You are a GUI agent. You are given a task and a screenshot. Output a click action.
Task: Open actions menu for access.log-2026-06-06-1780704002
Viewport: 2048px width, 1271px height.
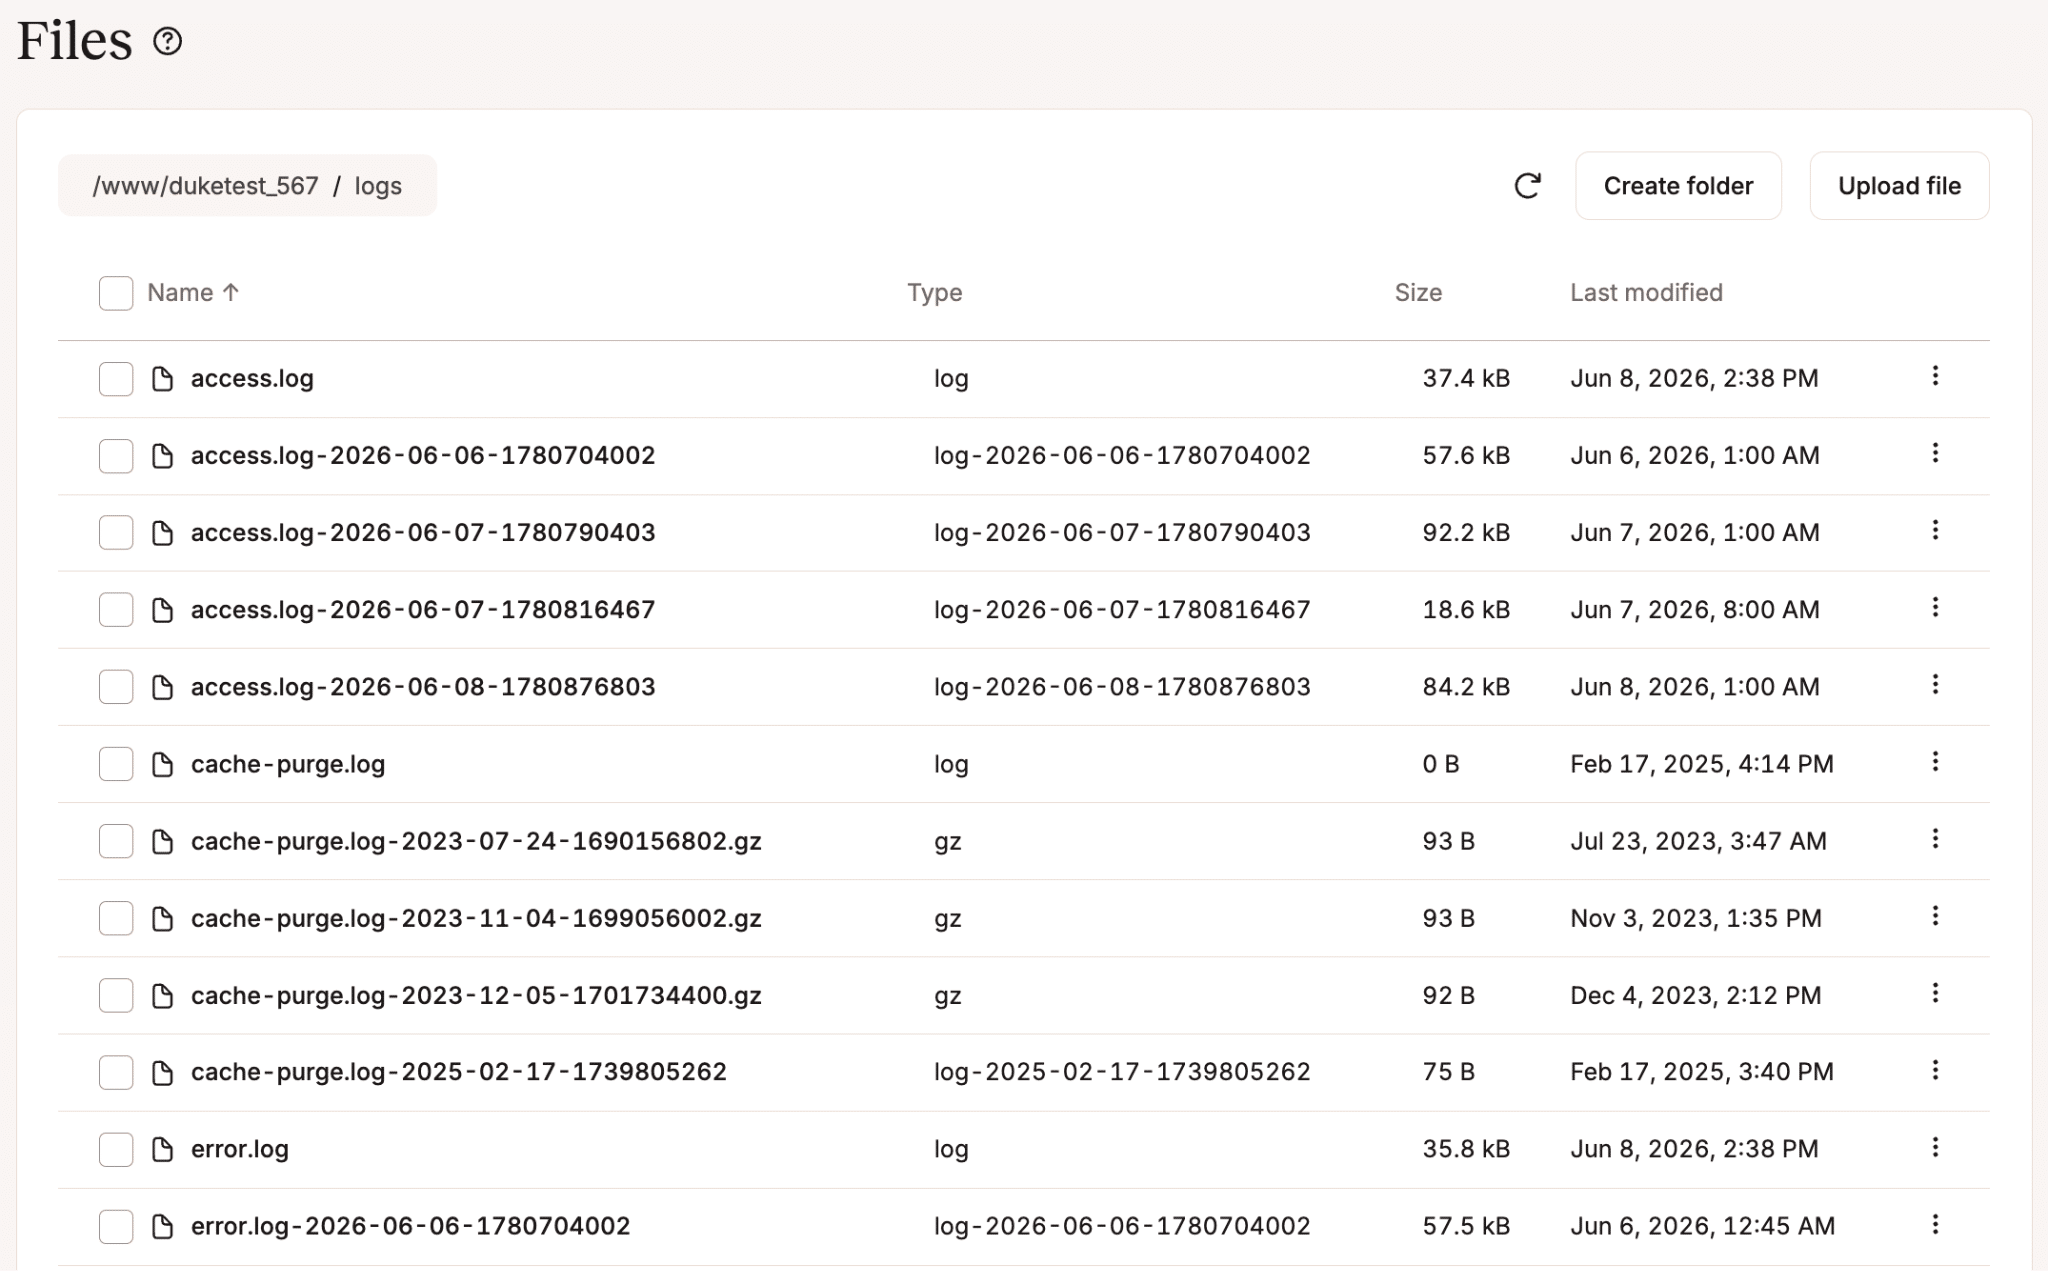point(1935,453)
